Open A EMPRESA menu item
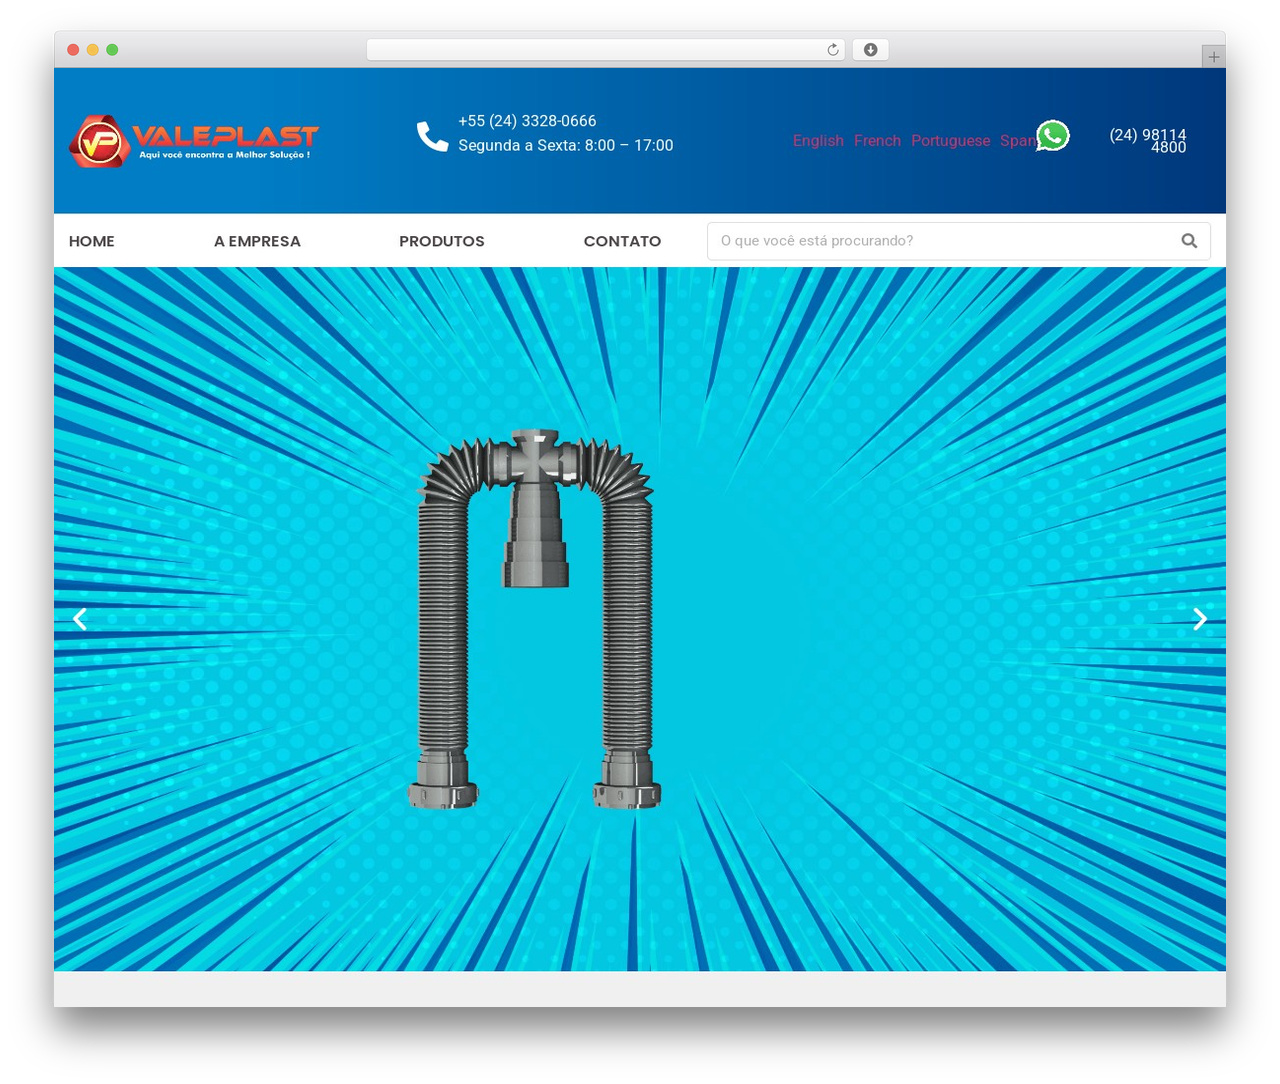This screenshot has width=1280, height=1084. click(257, 241)
